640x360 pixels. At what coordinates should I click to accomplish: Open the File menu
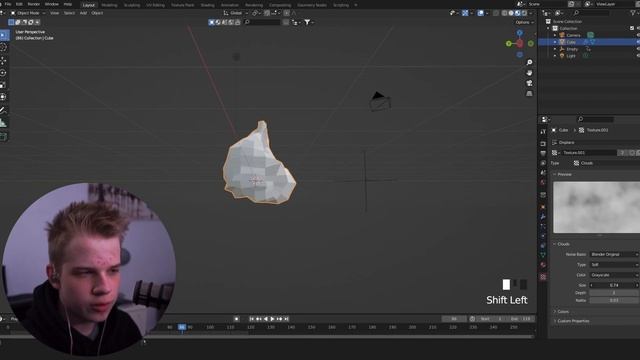[8, 4]
